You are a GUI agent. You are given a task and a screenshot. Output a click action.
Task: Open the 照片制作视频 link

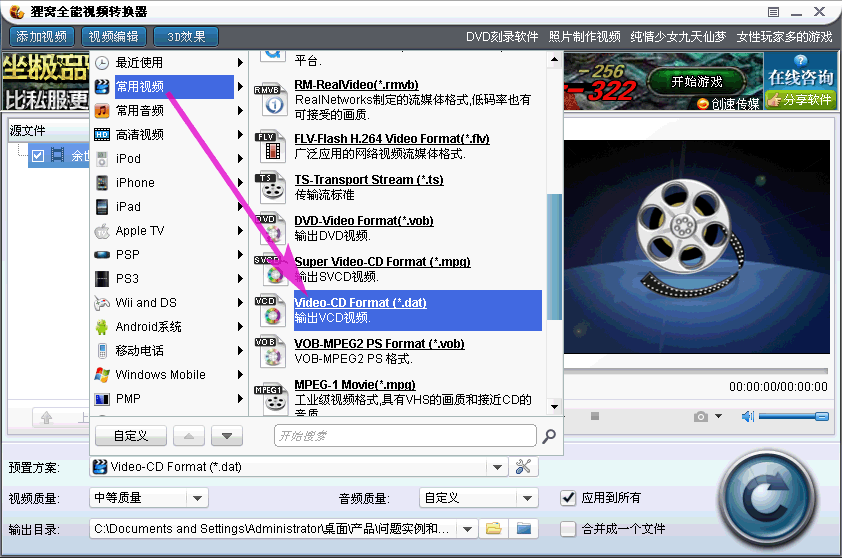tap(584, 37)
